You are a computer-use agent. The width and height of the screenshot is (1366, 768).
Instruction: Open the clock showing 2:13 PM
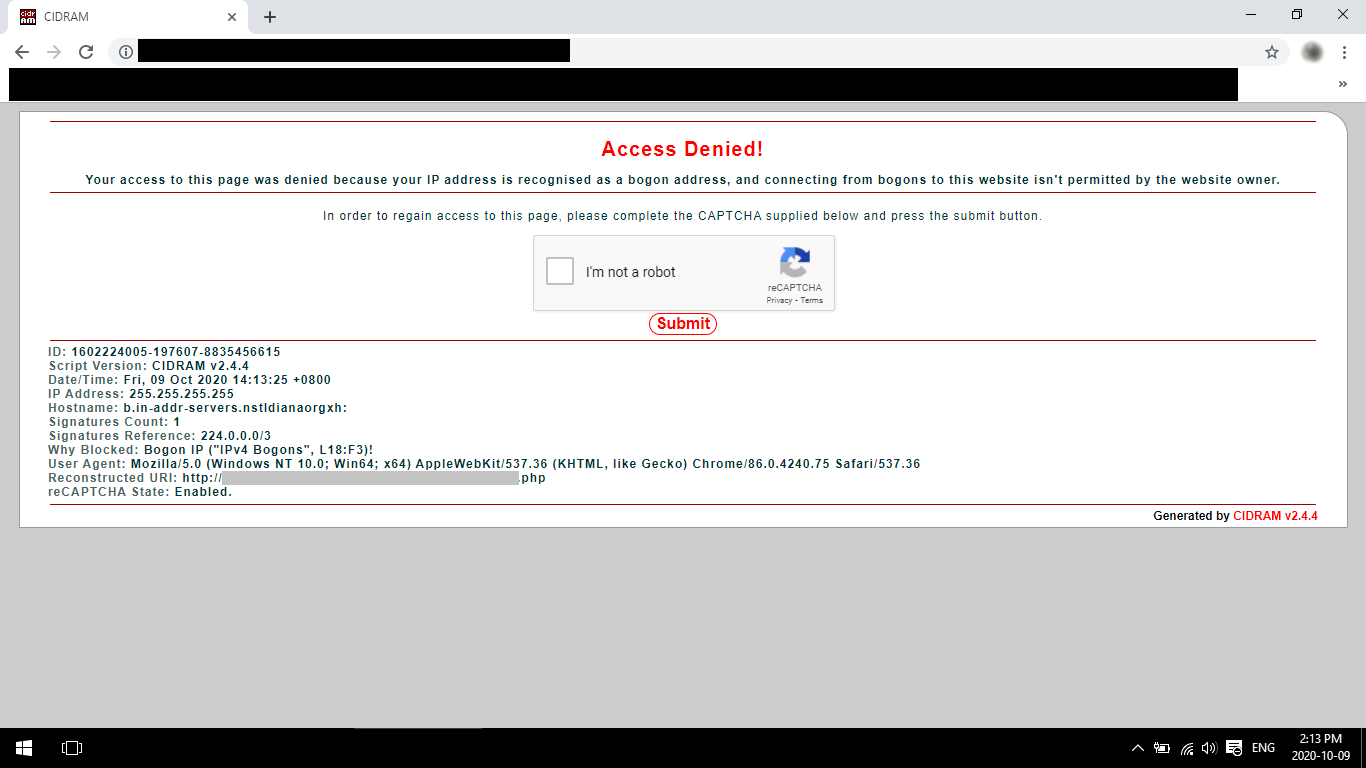pos(1320,747)
